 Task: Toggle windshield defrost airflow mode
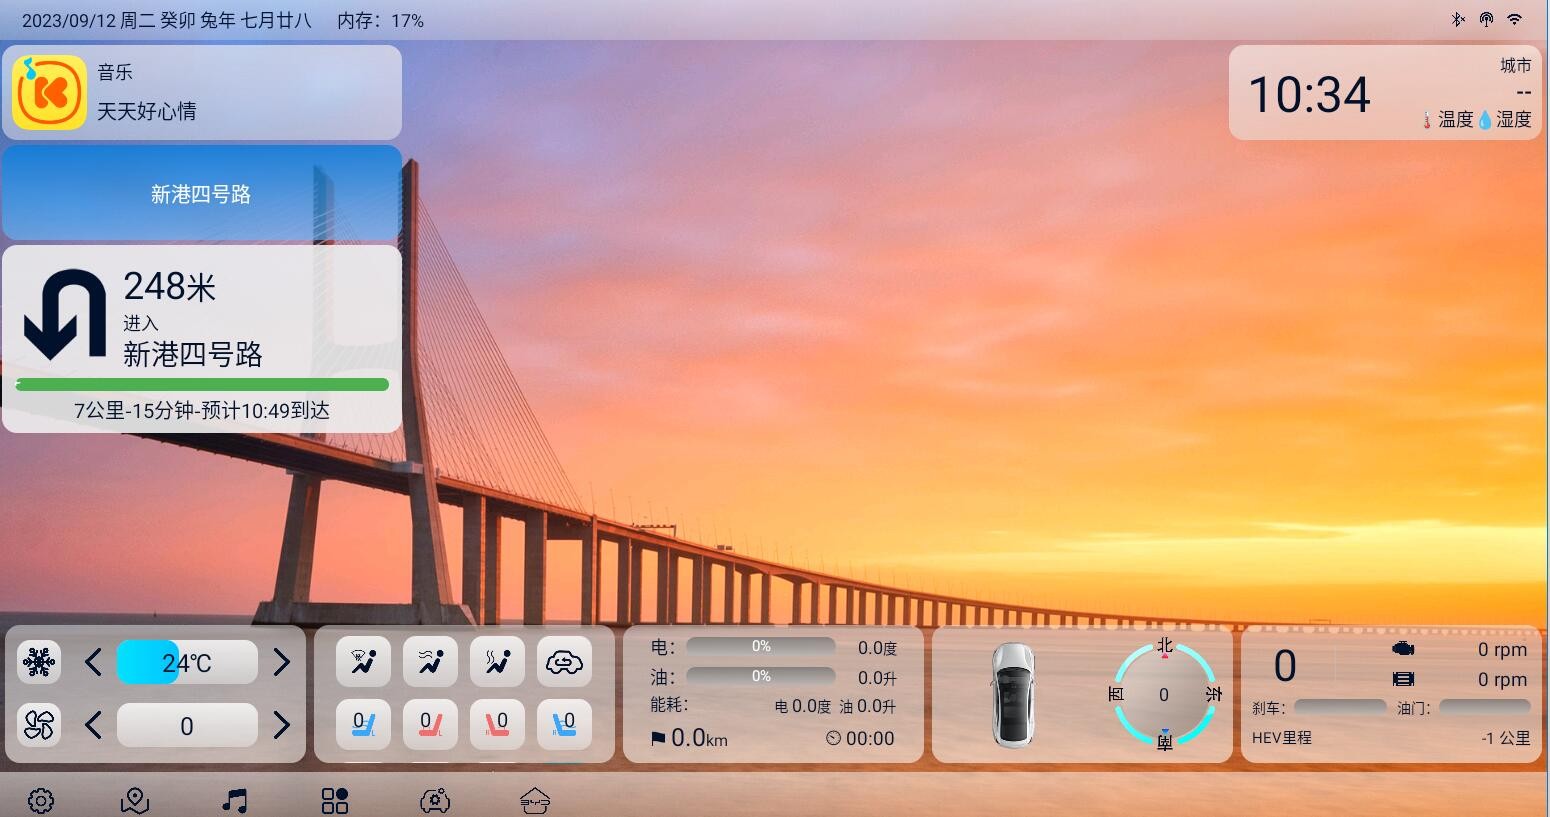[x=363, y=662]
